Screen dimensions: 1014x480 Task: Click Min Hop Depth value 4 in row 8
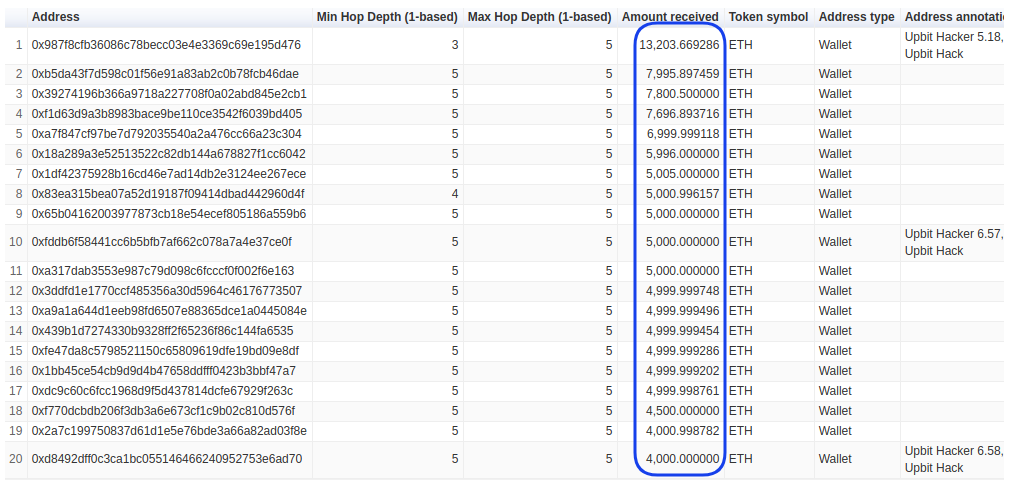(x=455, y=194)
